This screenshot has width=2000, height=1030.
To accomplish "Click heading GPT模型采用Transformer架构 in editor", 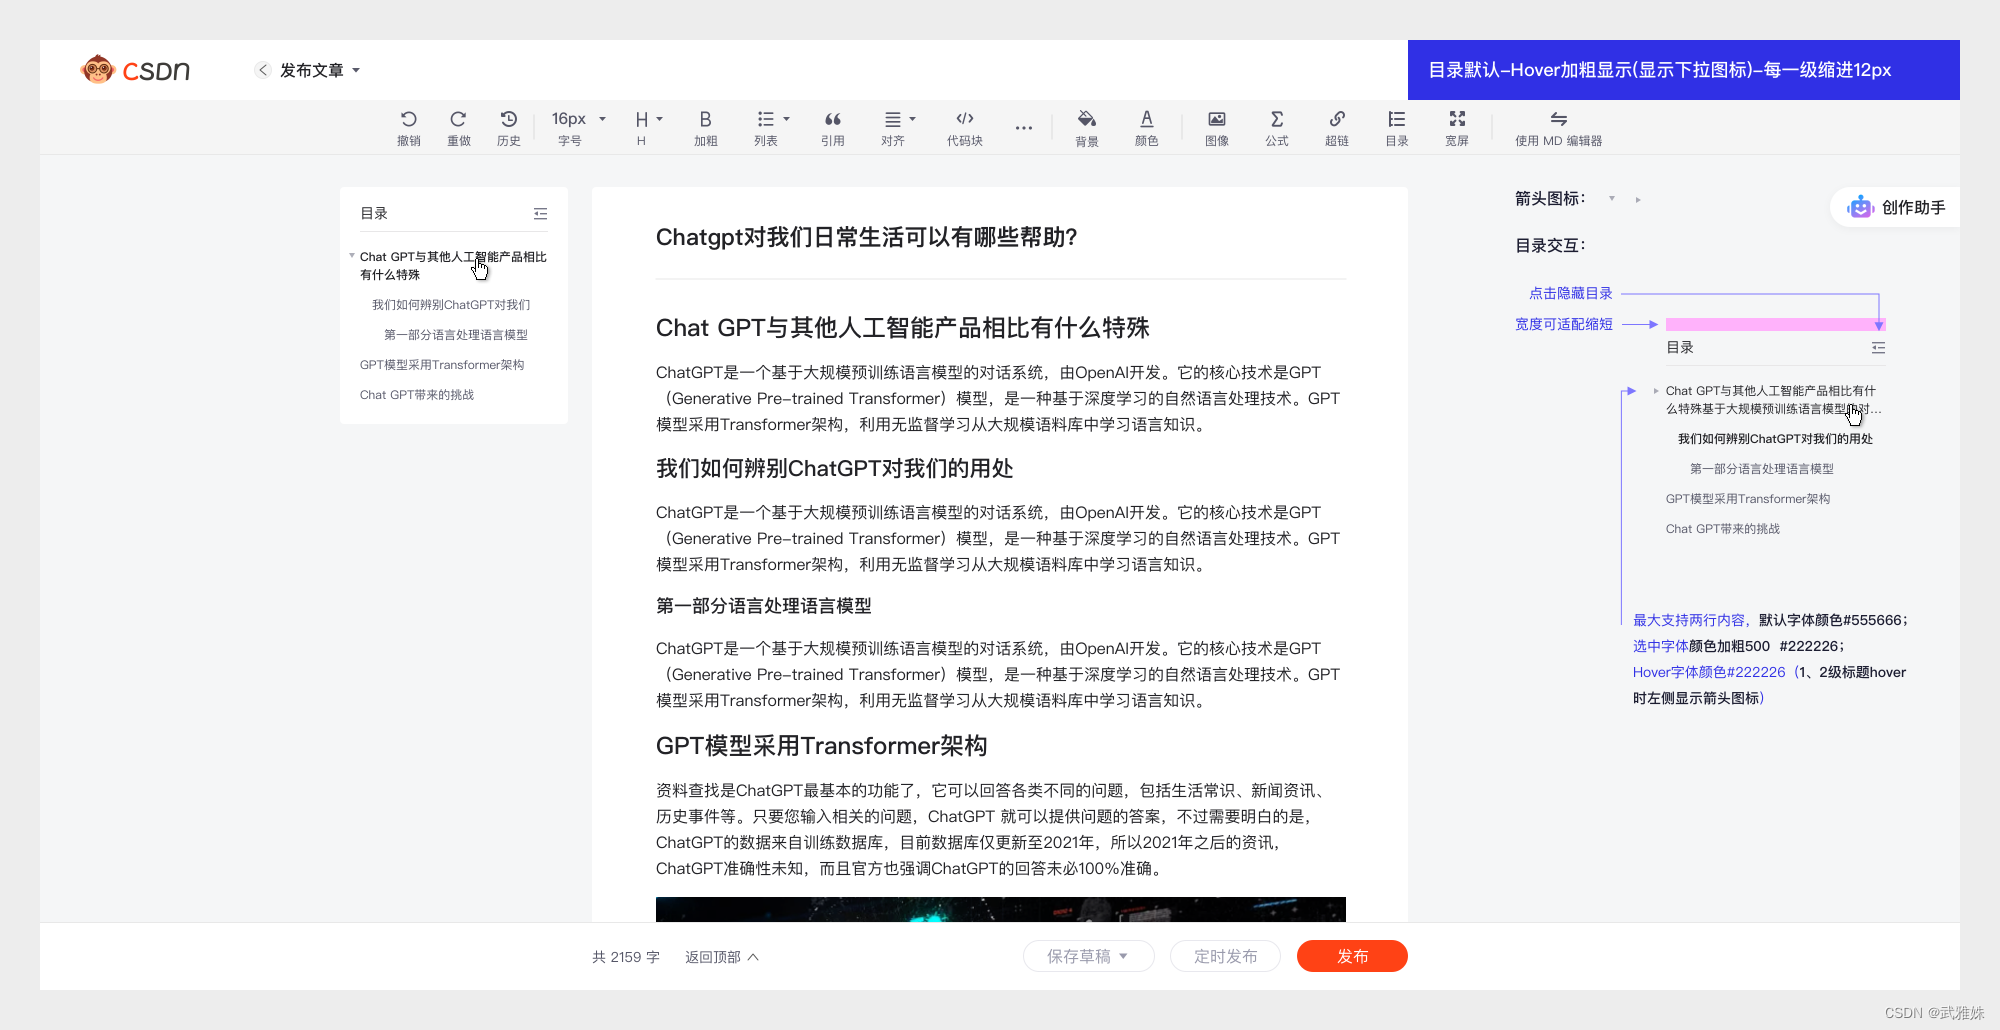I will [821, 746].
